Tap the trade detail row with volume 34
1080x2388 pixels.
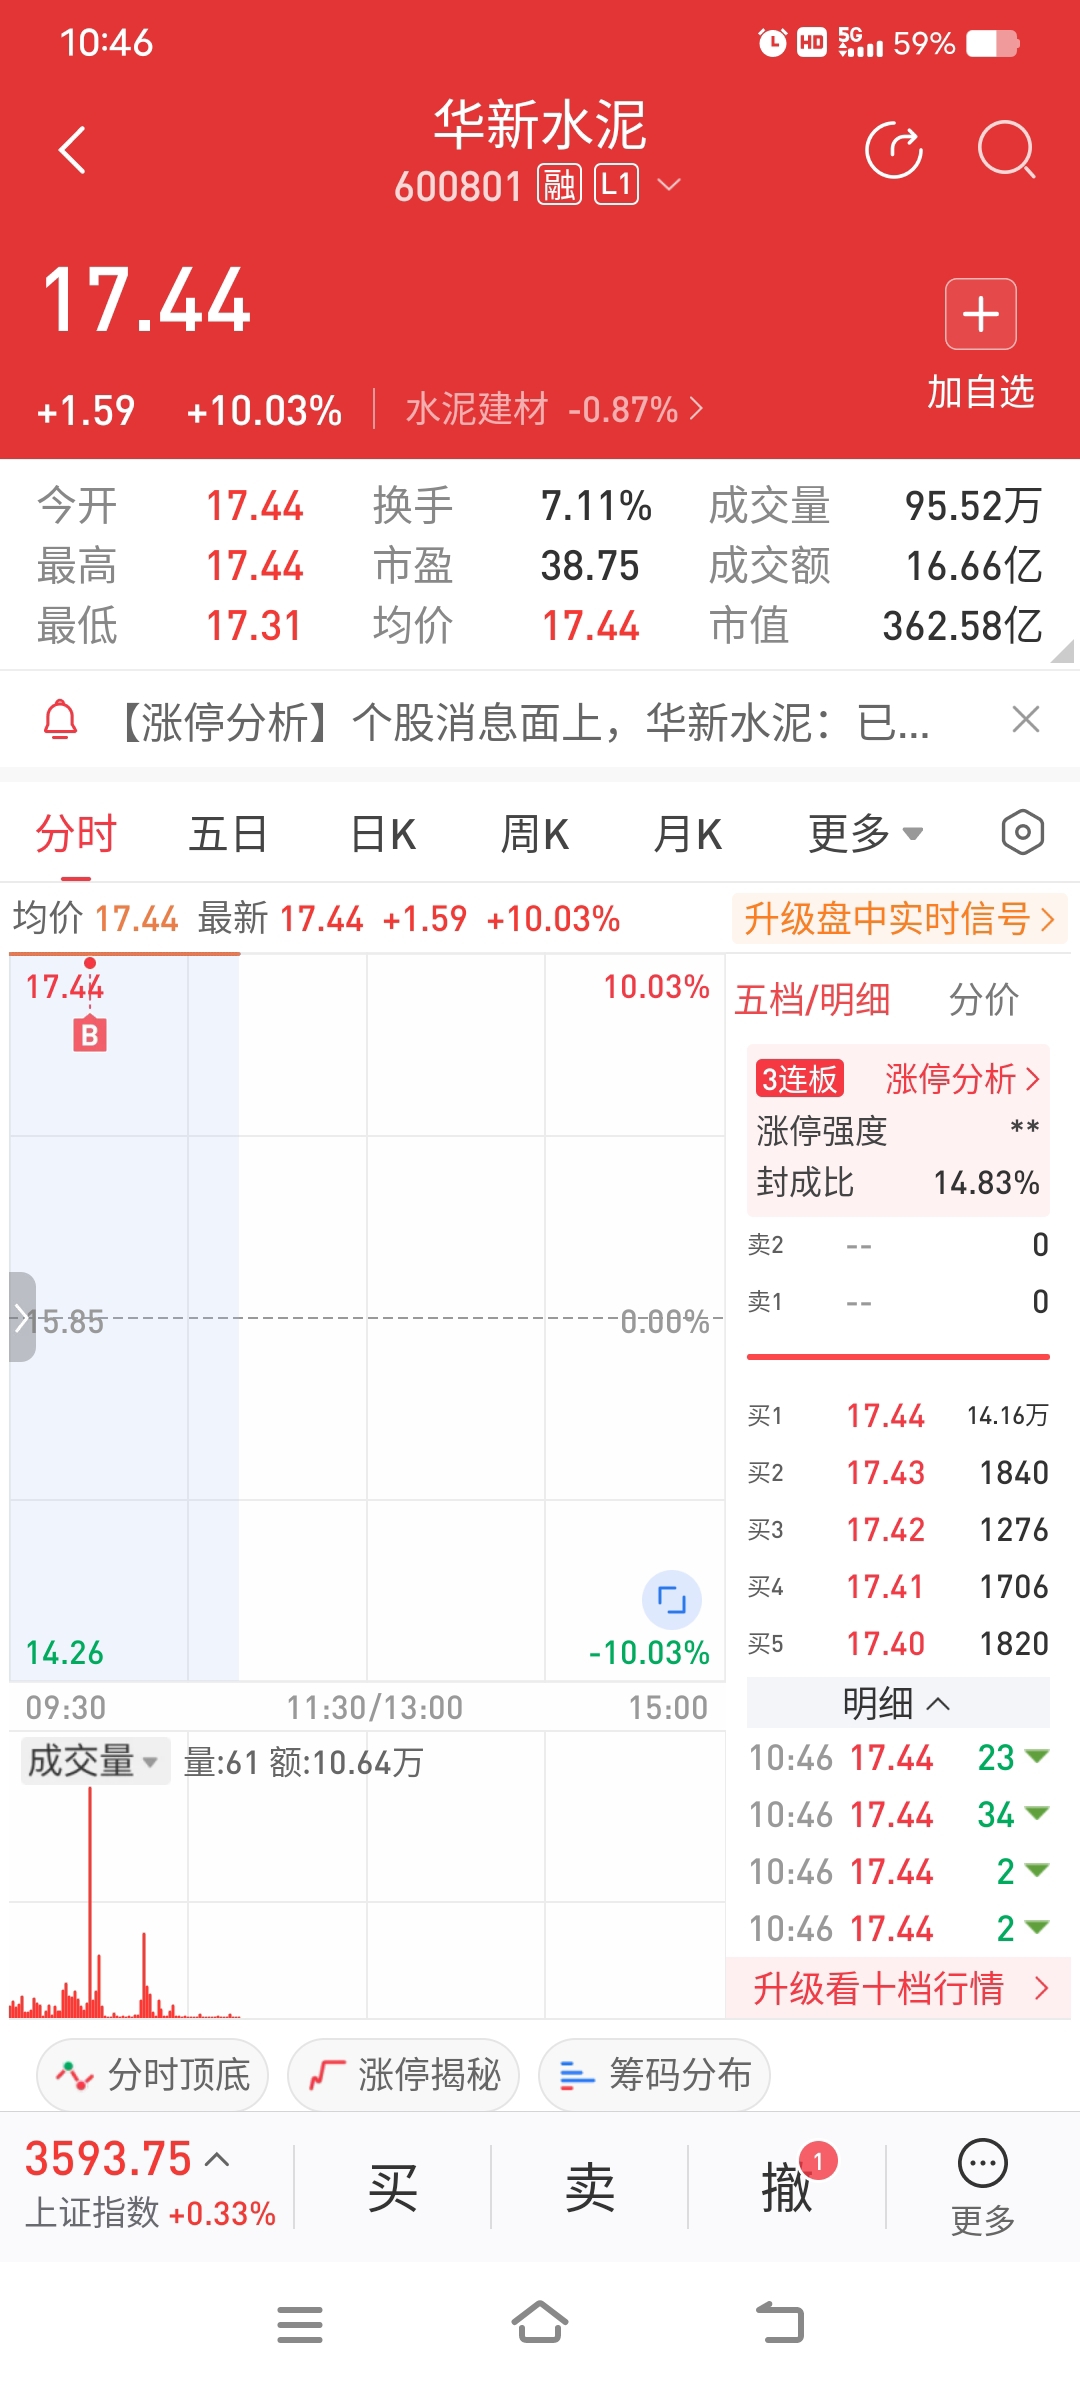pyautogui.click(x=898, y=1814)
